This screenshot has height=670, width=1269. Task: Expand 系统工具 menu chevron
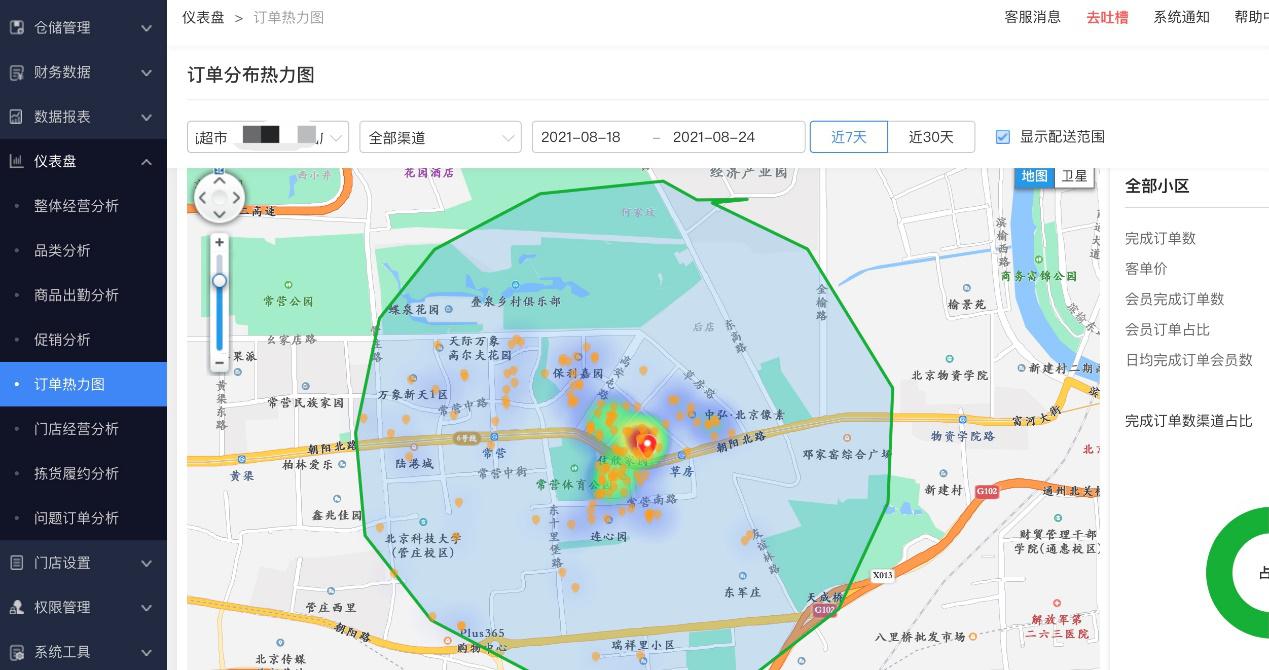pyautogui.click(x=146, y=652)
